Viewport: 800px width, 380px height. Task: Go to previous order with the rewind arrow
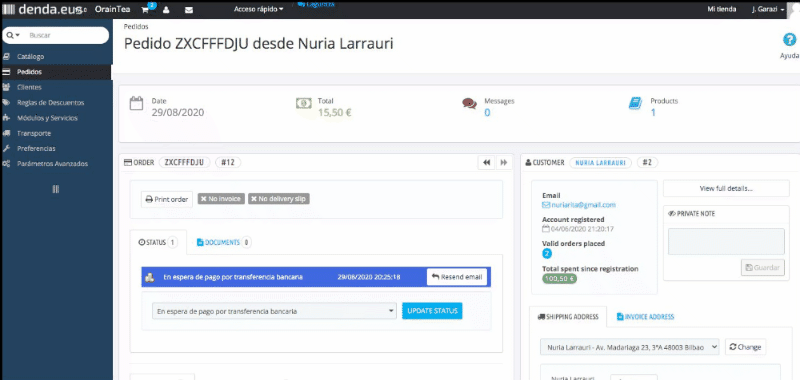[x=486, y=162]
